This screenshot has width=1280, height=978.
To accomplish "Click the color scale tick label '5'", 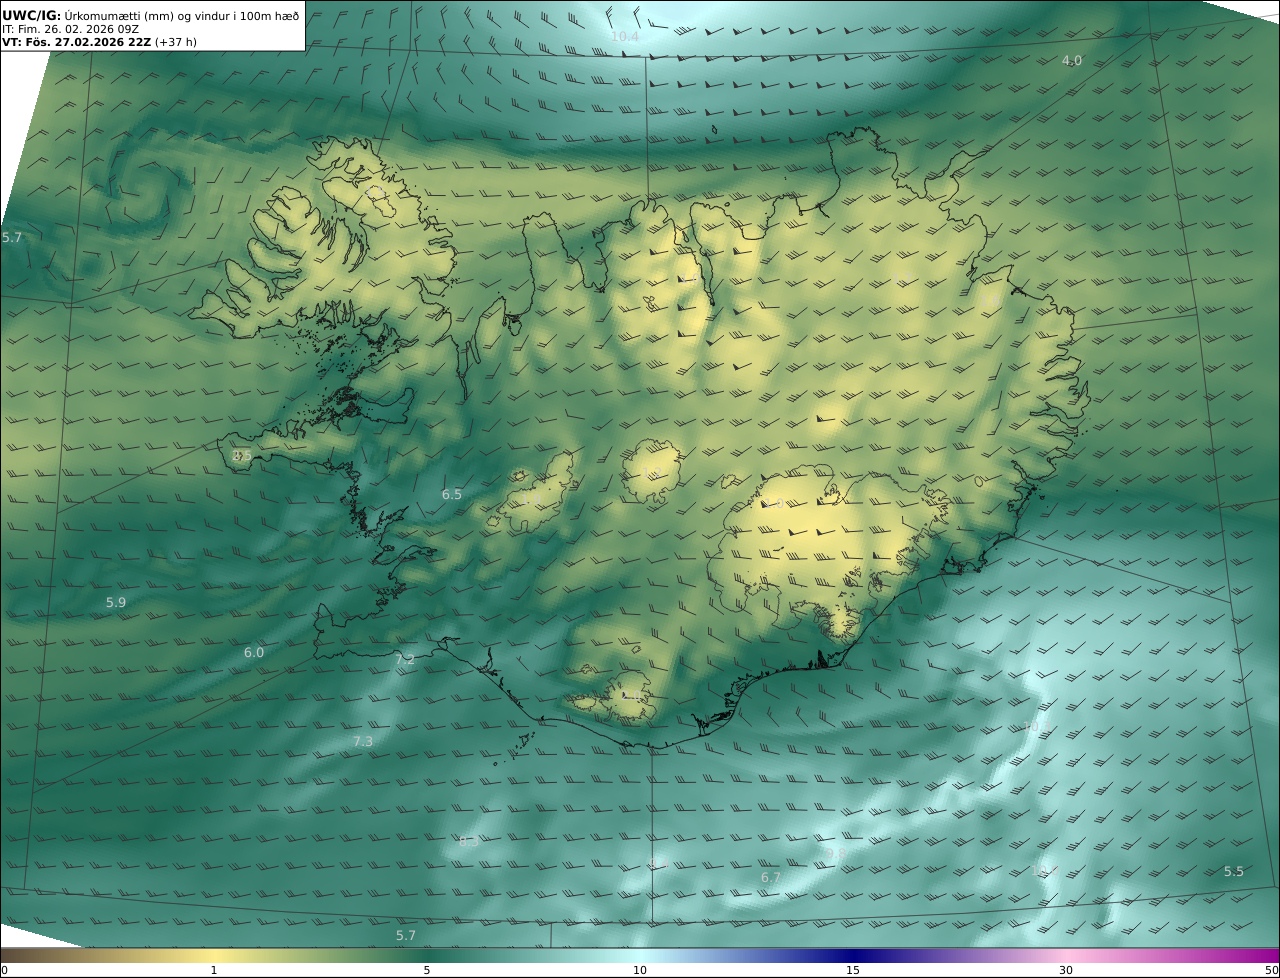I will coord(427,970).
